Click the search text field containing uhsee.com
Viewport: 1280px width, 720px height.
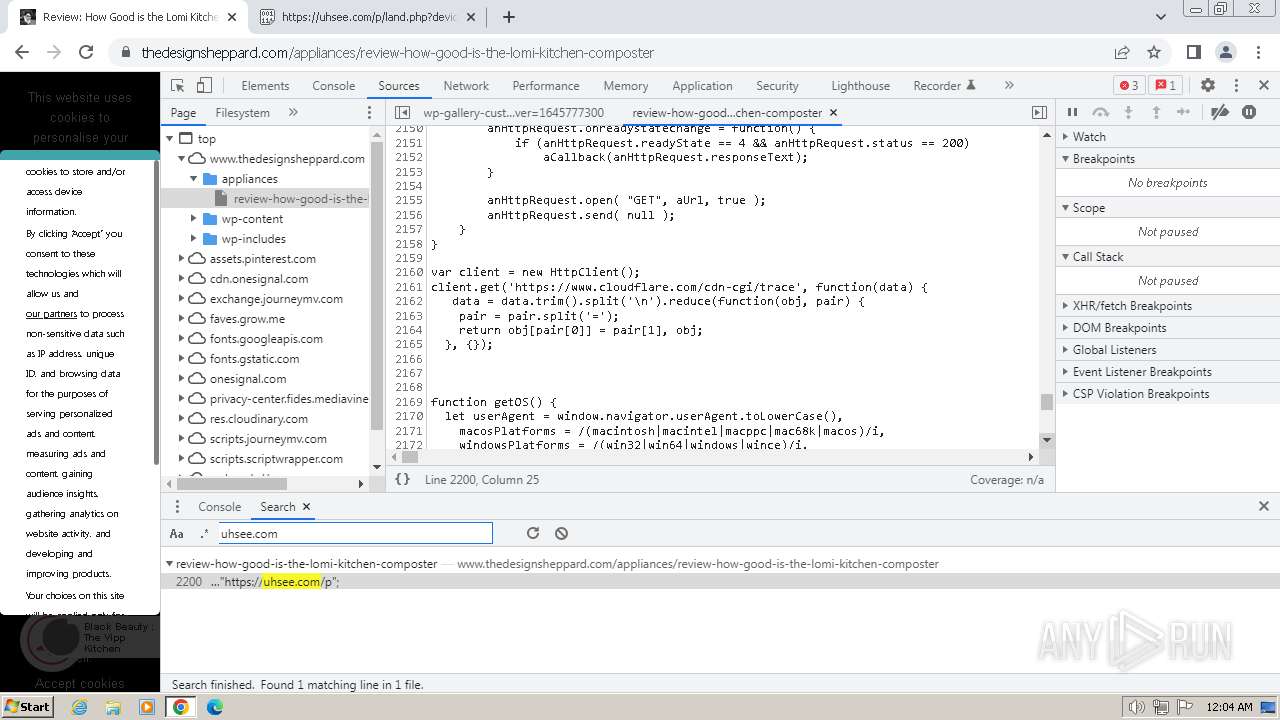[x=355, y=534]
